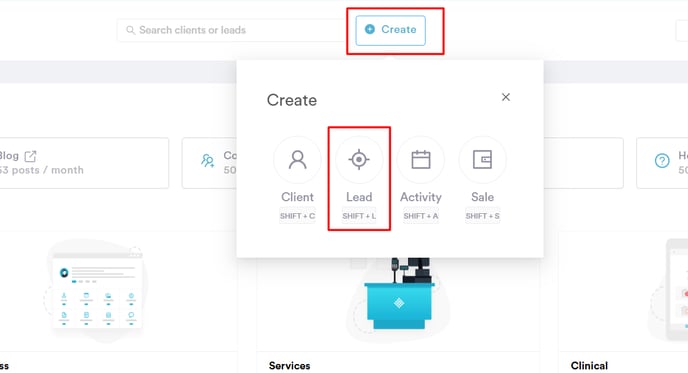Viewport: 688px width, 373px height.
Task: Click the SHIFT + C shortcut hint
Action: tap(297, 216)
